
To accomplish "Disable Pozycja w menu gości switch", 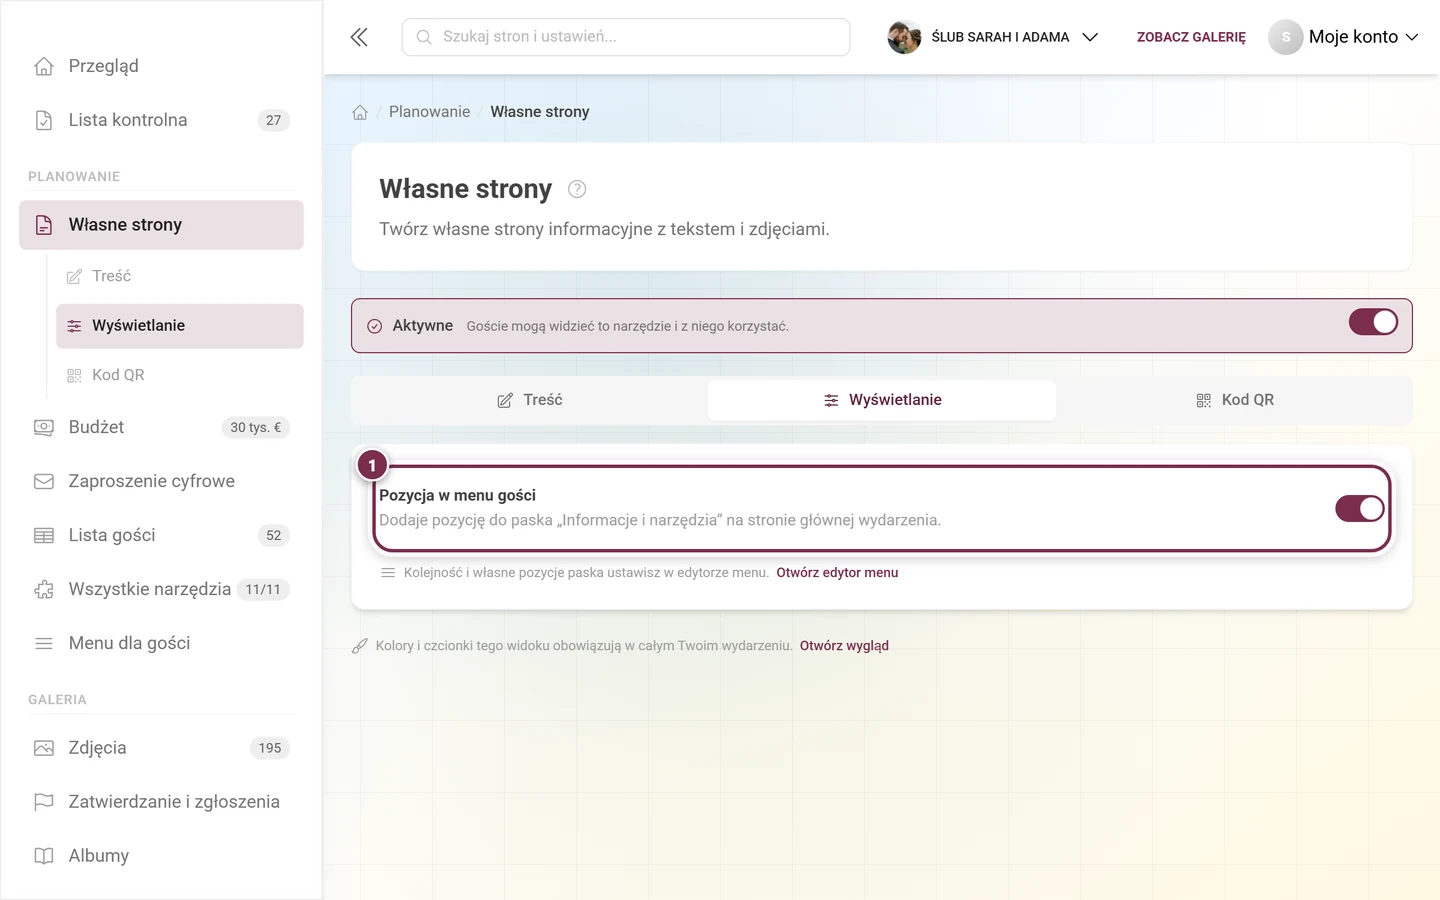I will point(1360,508).
